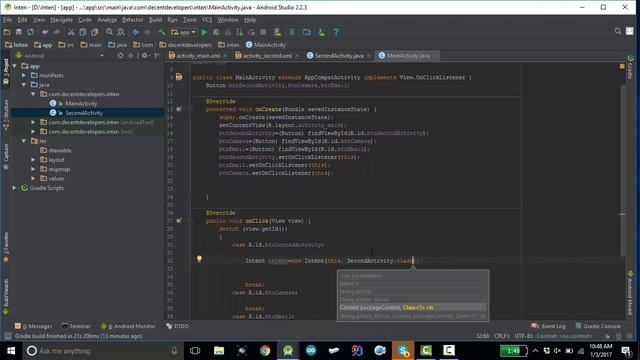Click the Search Everywhere magnifier icon
The image size is (640, 360).
(618, 31)
